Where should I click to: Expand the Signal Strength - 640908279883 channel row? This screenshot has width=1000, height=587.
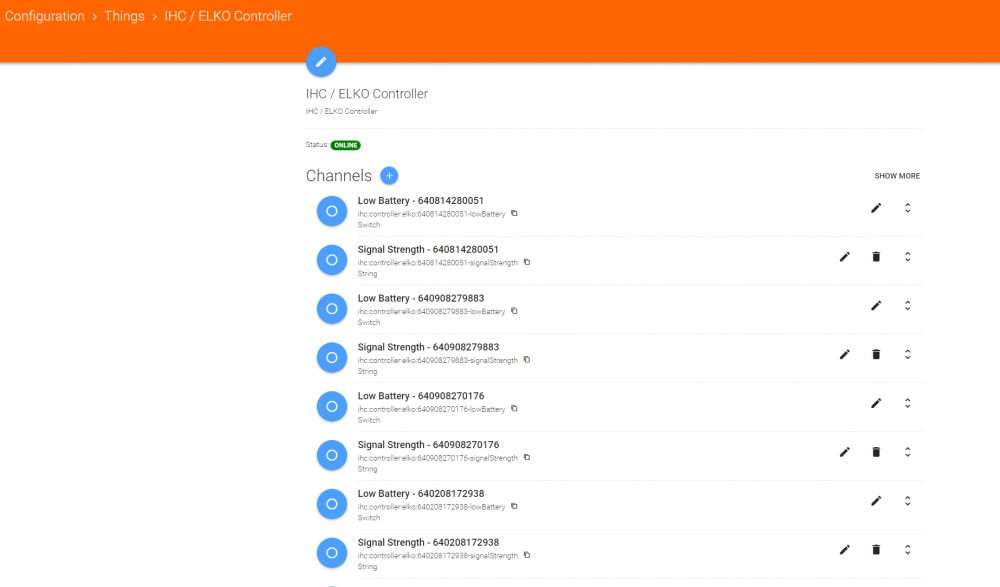pos(908,354)
